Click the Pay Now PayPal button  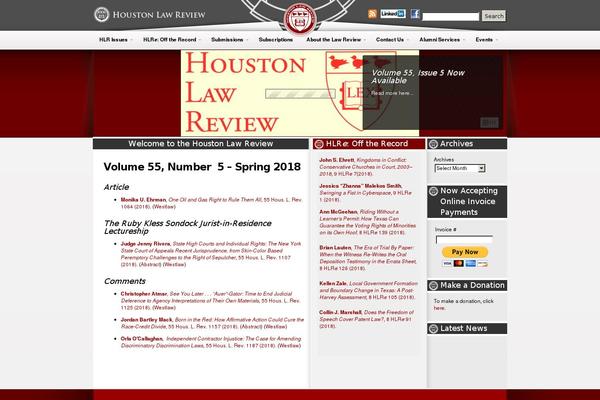(465, 252)
